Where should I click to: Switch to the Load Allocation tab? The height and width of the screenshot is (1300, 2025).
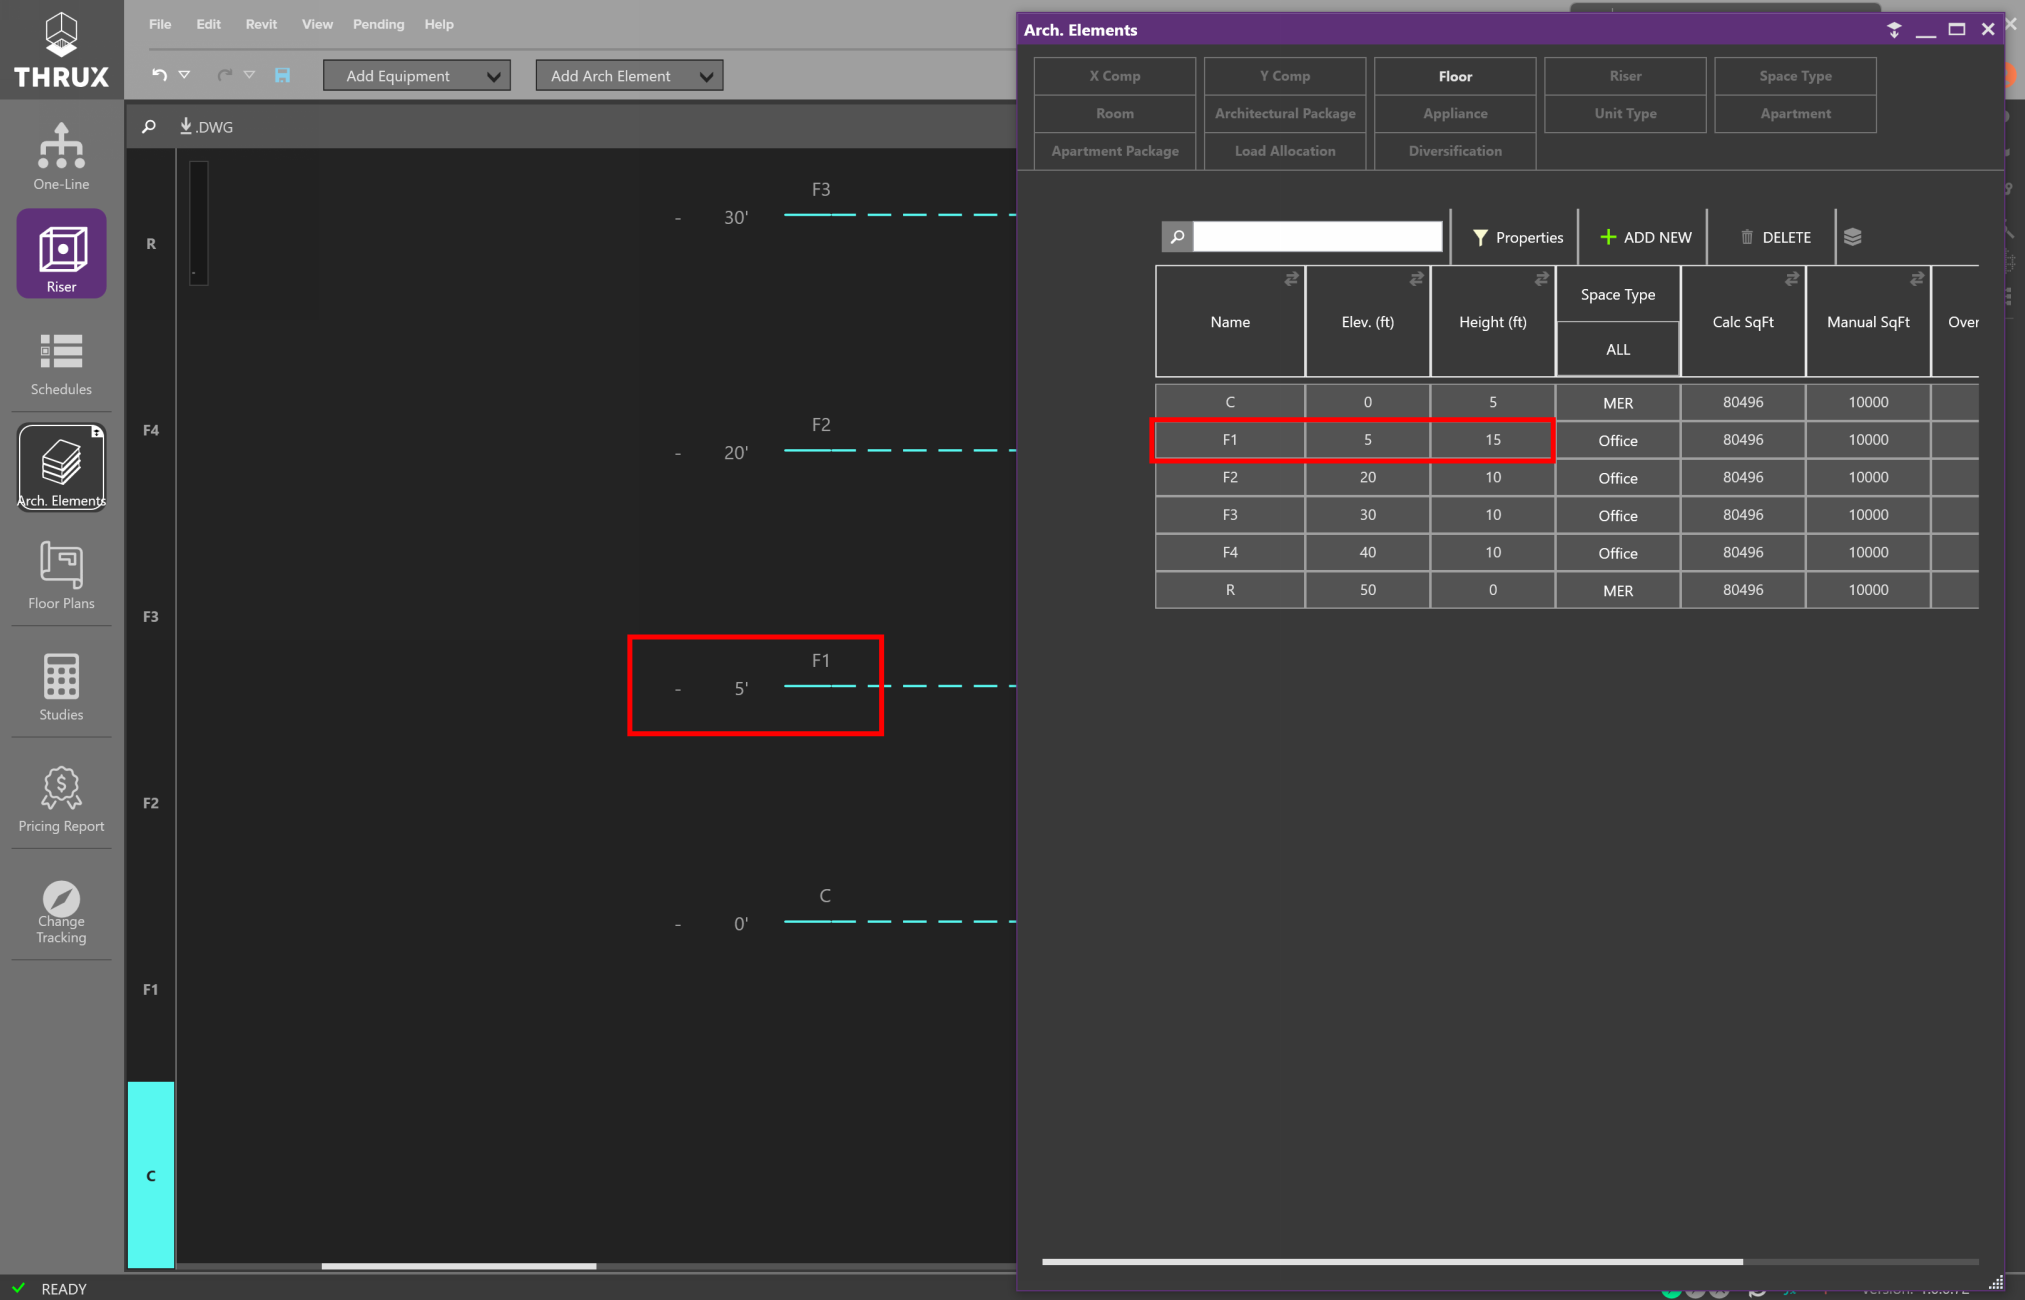(x=1285, y=151)
